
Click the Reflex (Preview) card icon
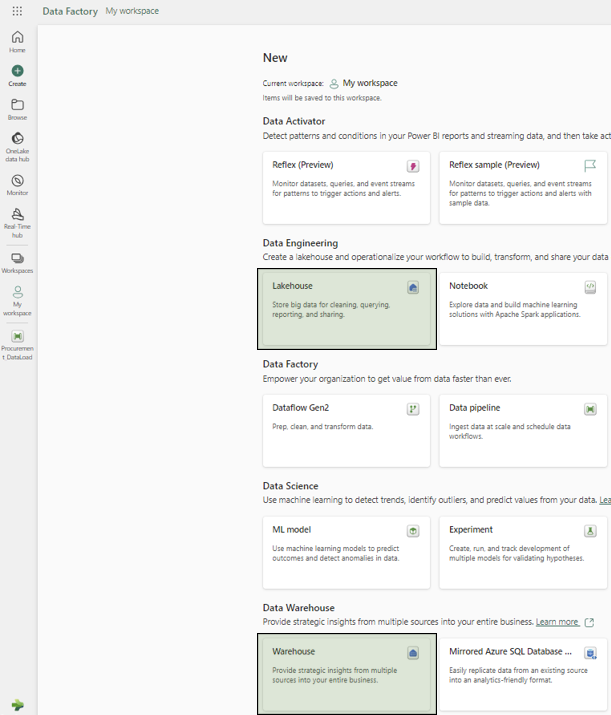coord(413,166)
